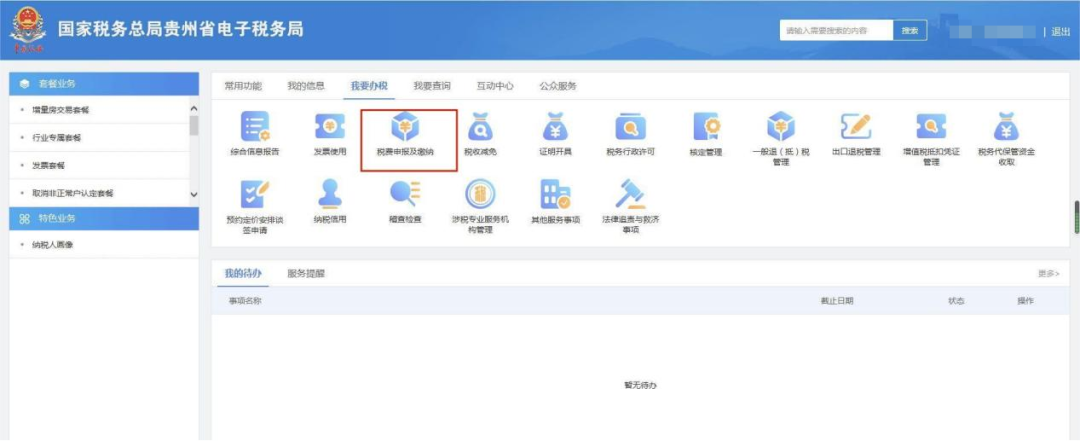This screenshot has width=1080, height=441.
Task: Click the 套餐业务 cube icon
Action: [25, 84]
